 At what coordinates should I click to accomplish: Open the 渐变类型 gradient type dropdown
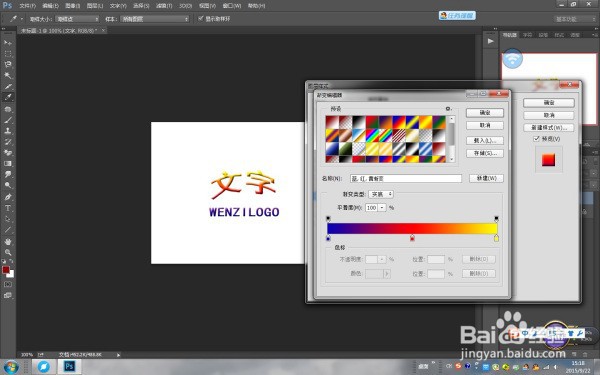(381, 194)
